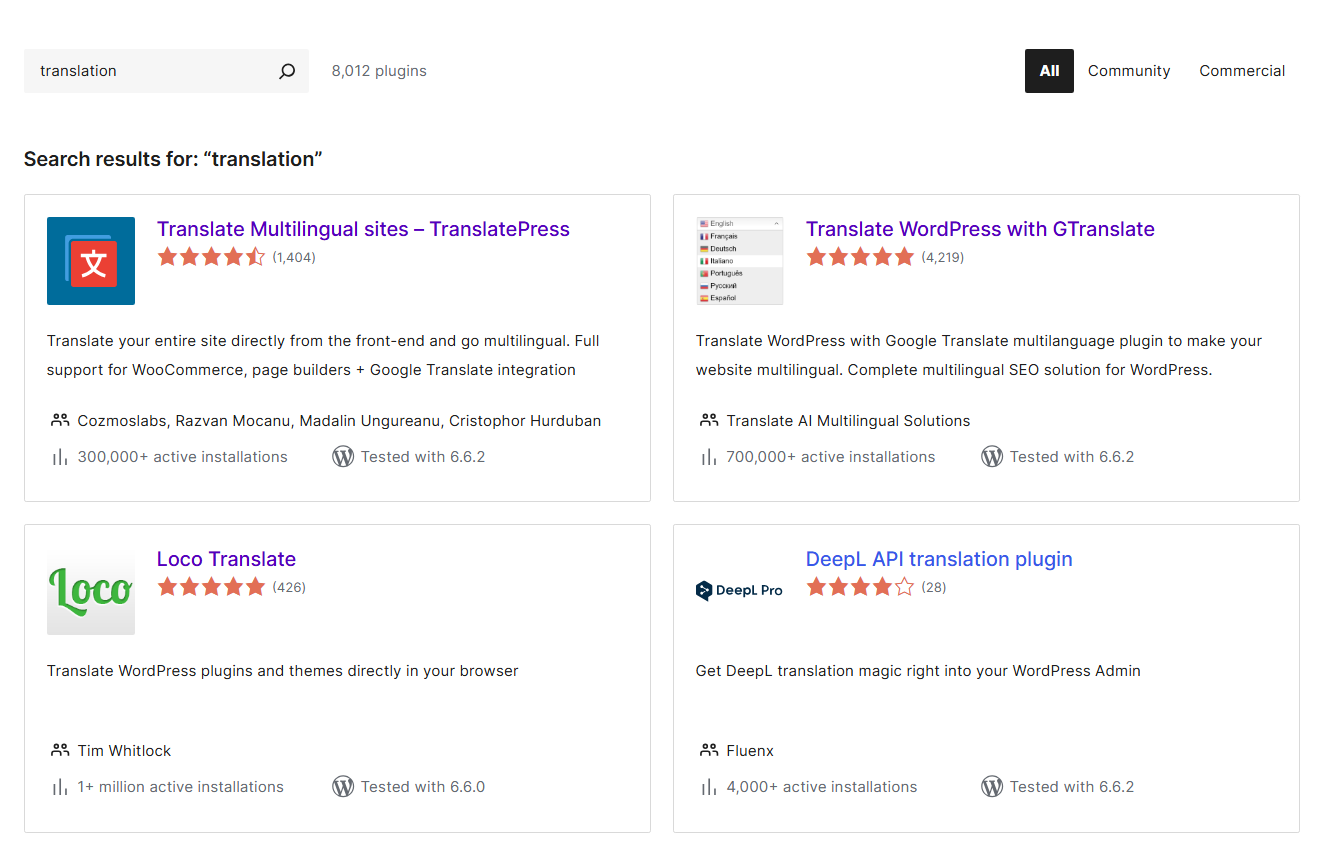
Task: Click author icon beside Fluenx
Action: [x=709, y=751]
